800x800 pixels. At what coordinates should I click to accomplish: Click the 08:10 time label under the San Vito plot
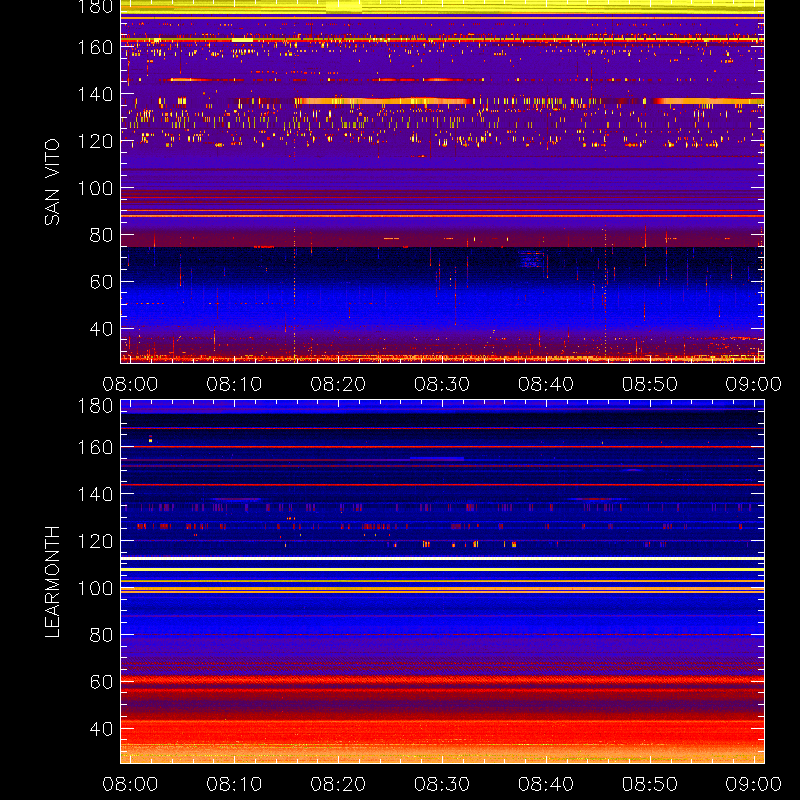point(234,384)
